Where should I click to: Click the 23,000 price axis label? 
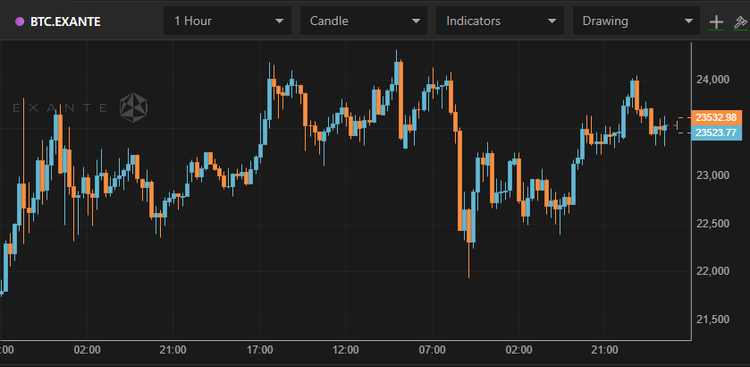click(x=713, y=176)
